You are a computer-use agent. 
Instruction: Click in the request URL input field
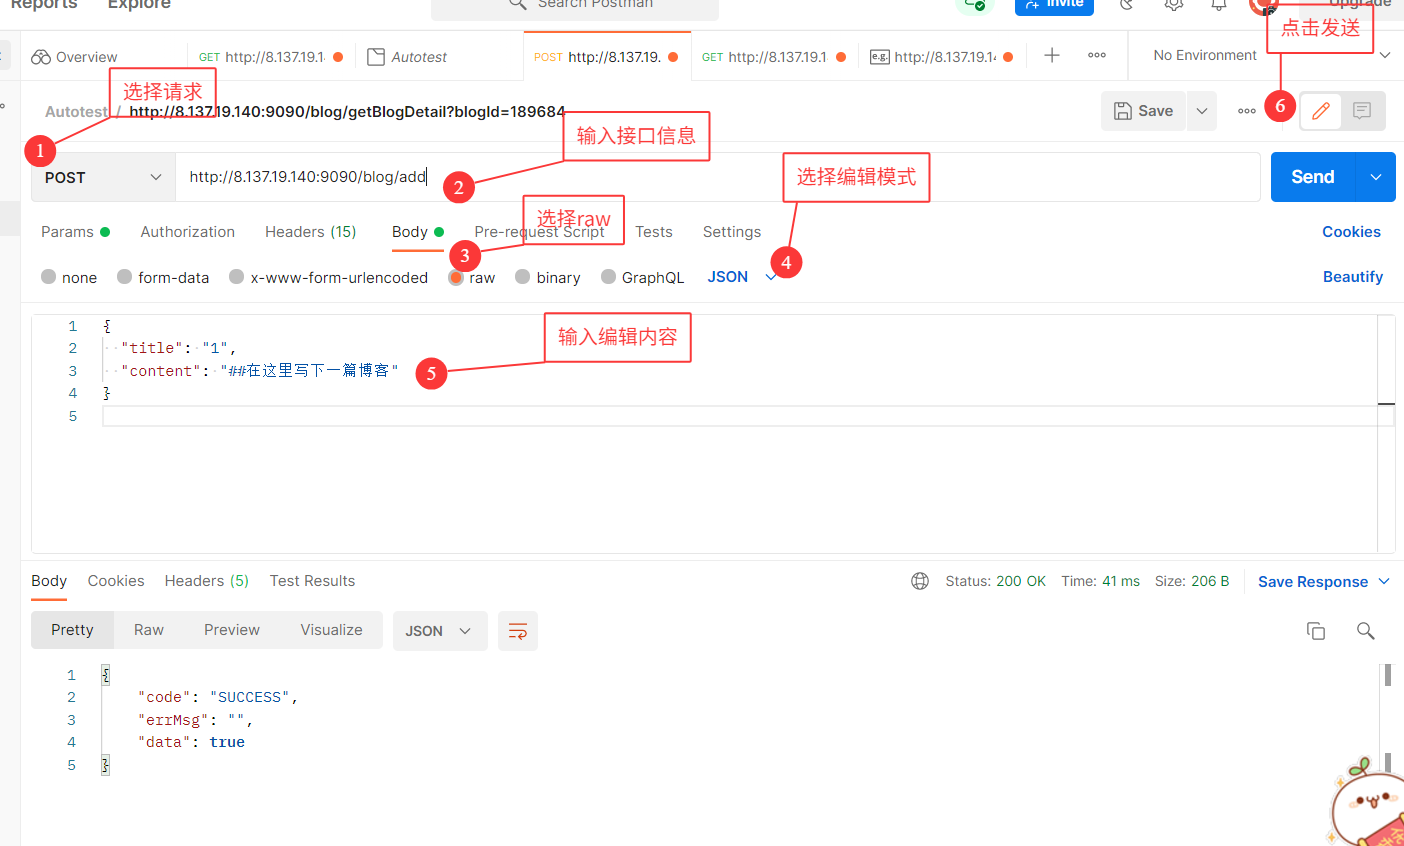coord(718,177)
